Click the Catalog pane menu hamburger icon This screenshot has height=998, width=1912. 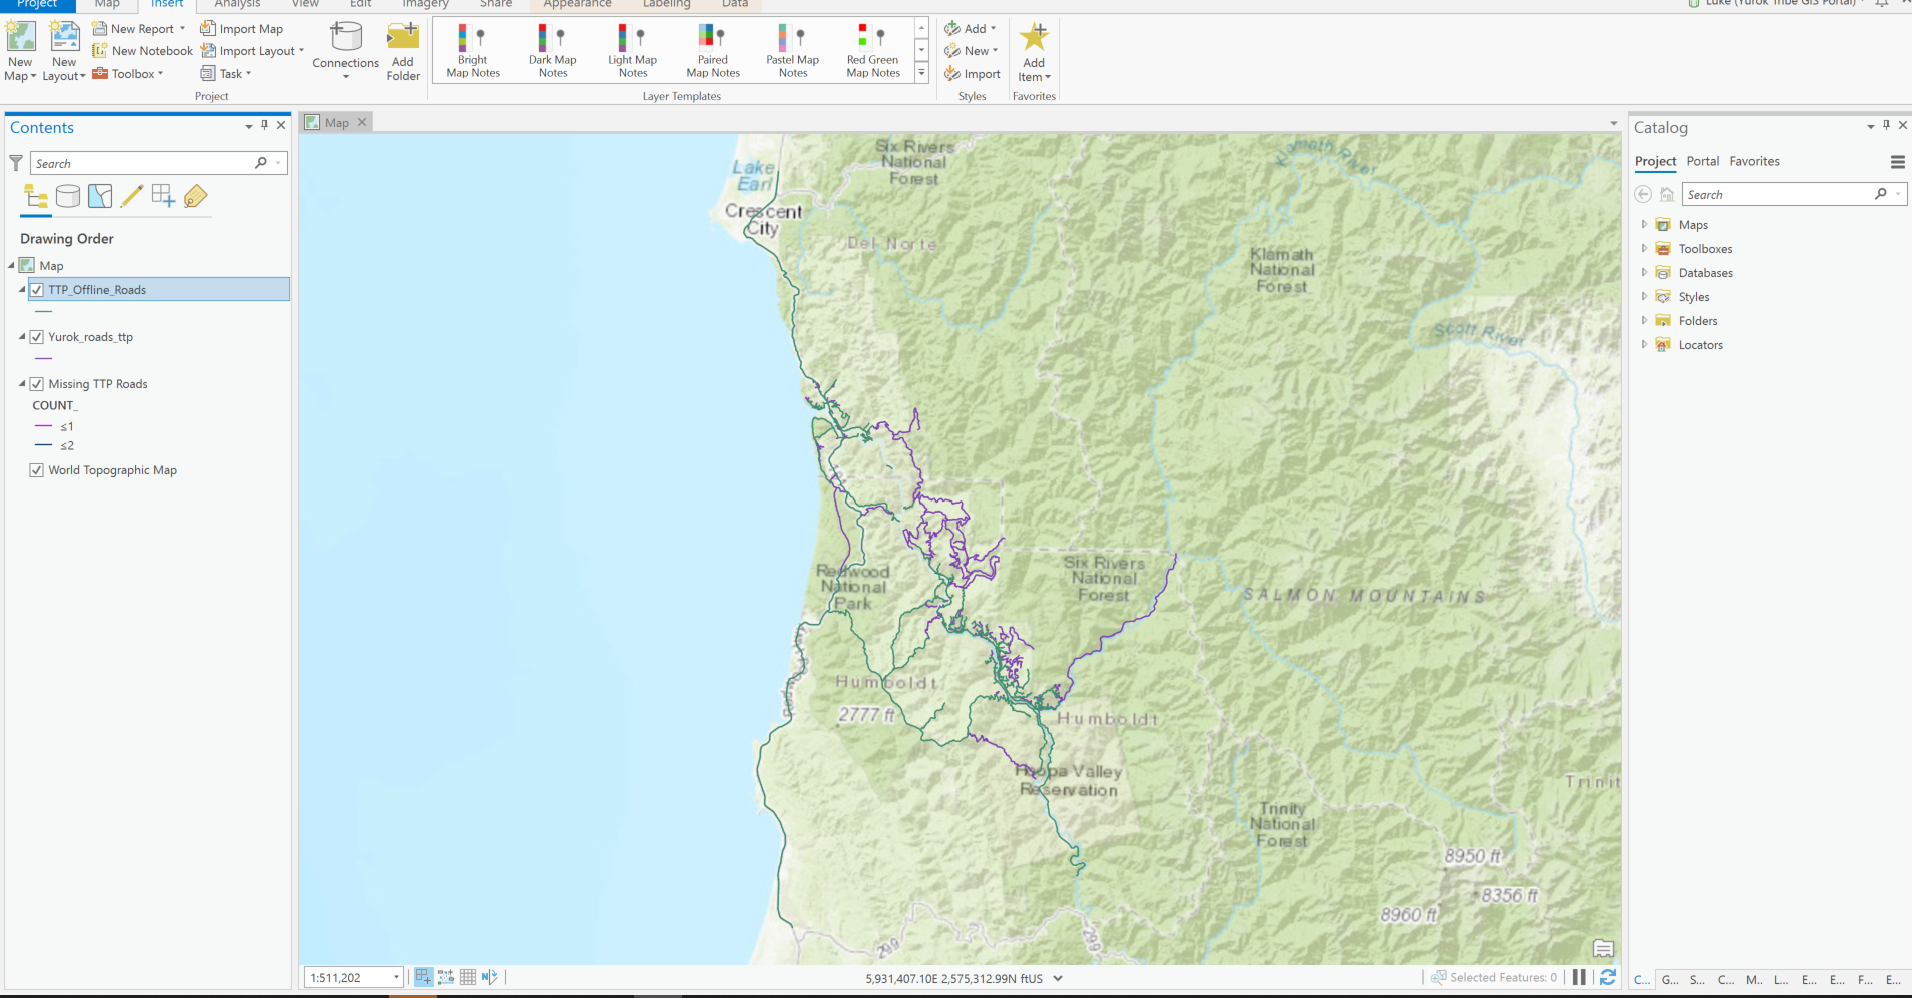(1897, 162)
